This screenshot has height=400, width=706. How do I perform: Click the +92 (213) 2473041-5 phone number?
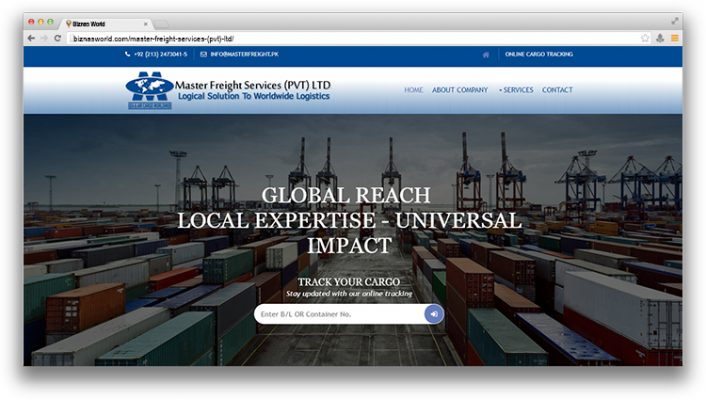(160, 54)
